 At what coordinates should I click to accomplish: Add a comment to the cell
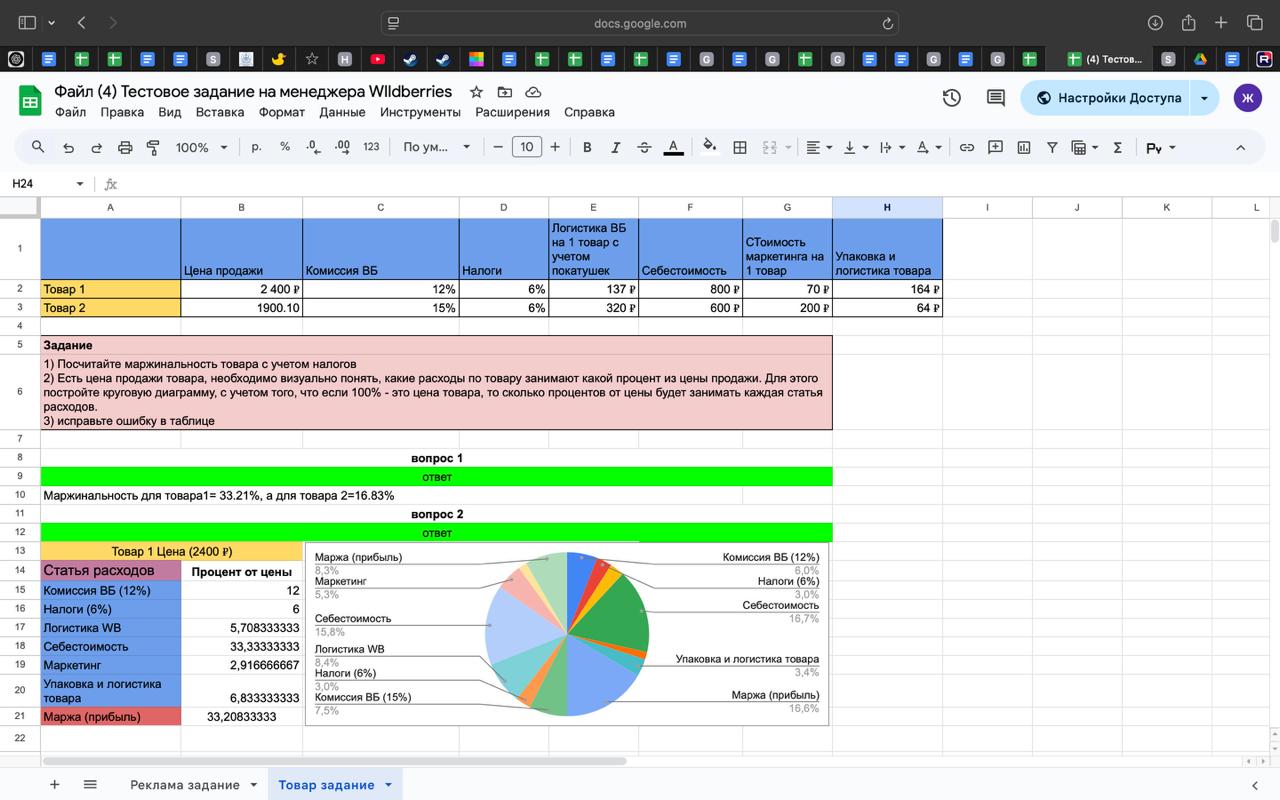995,147
